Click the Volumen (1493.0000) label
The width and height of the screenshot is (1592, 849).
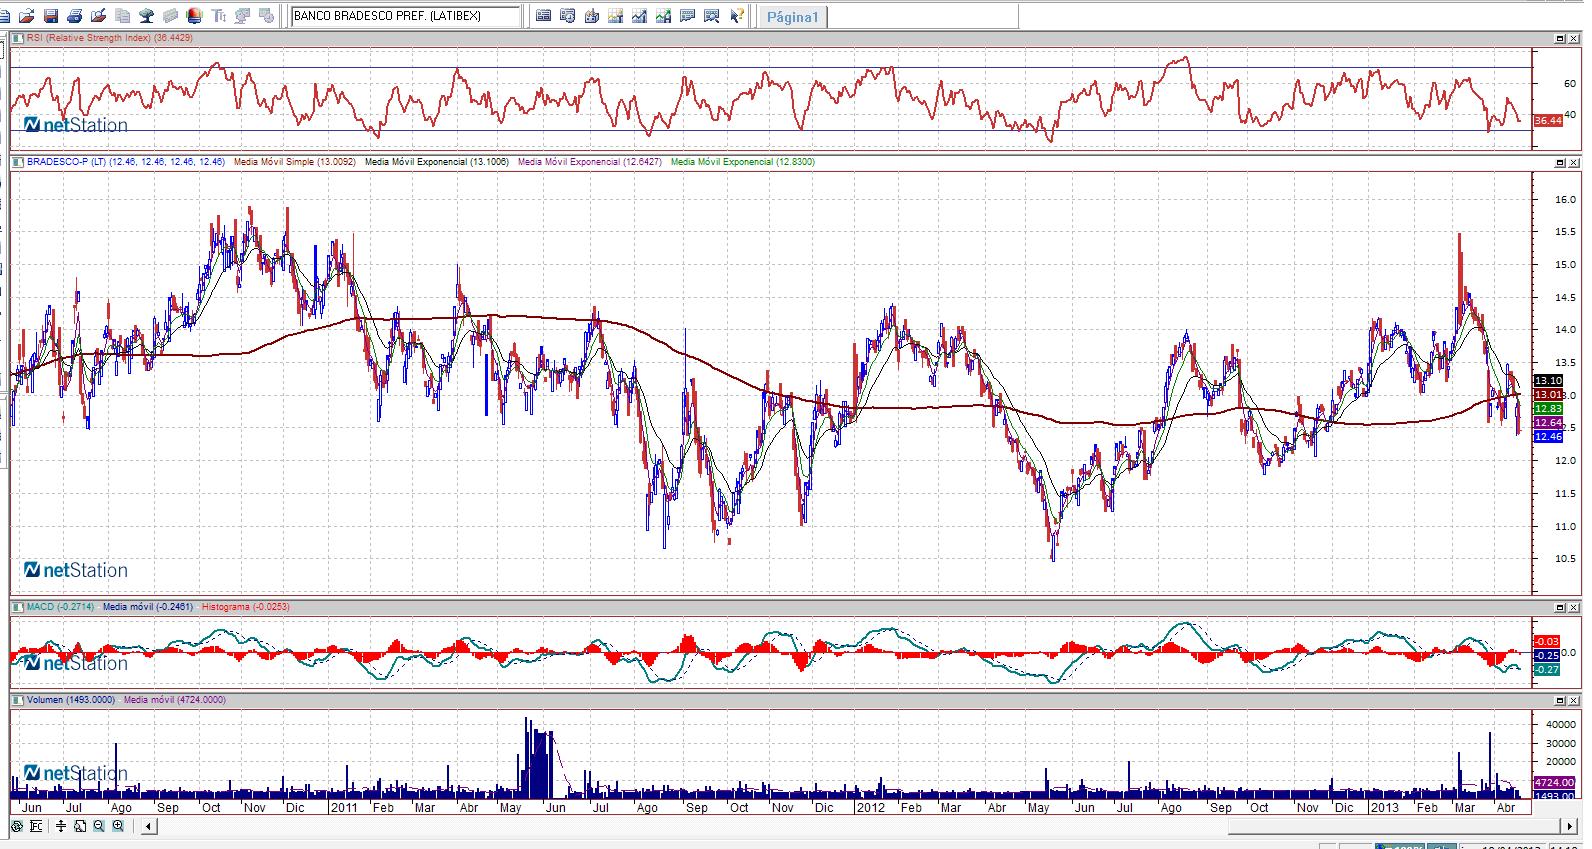tap(71, 700)
